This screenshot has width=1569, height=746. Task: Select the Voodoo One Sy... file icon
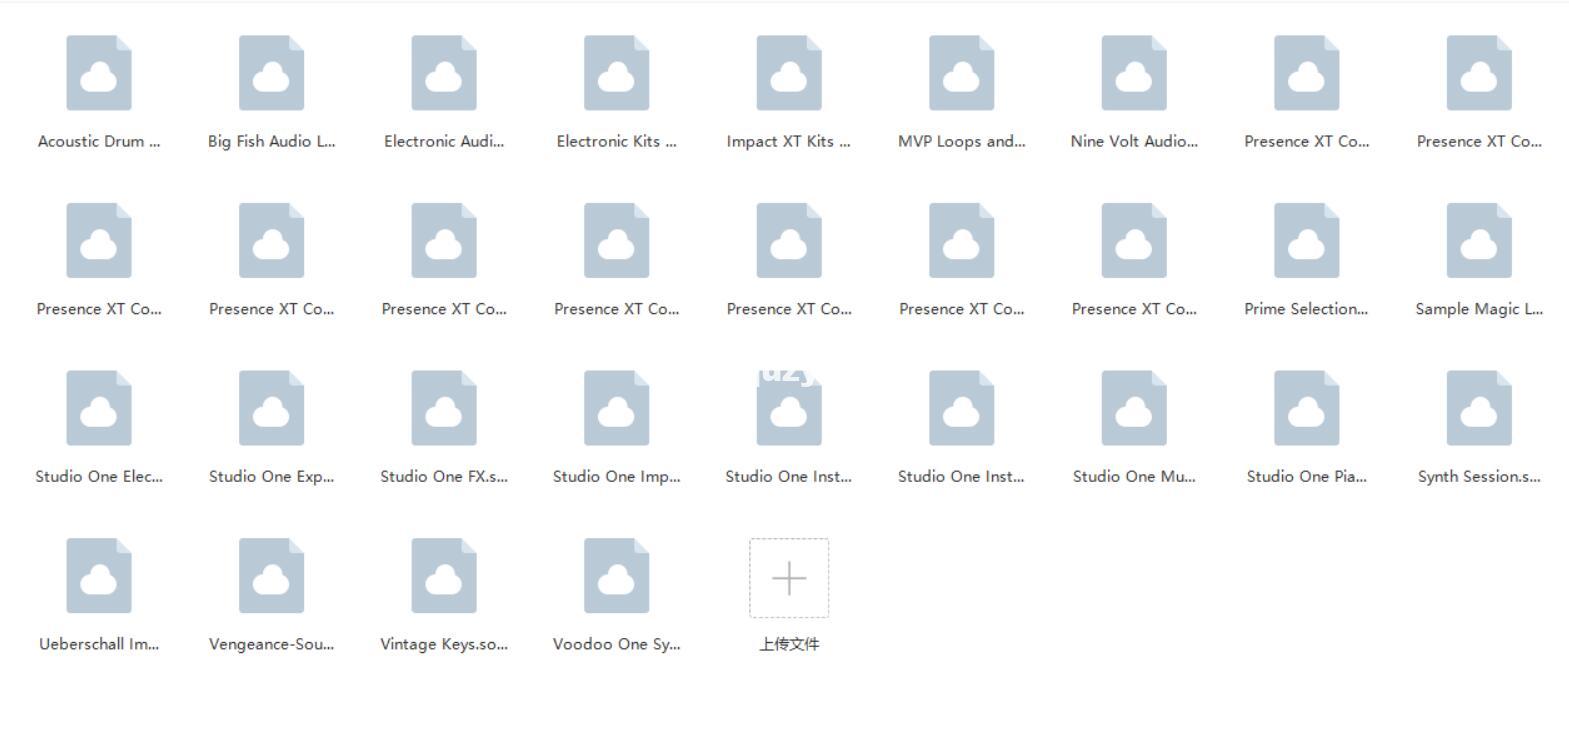coord(617,576)
